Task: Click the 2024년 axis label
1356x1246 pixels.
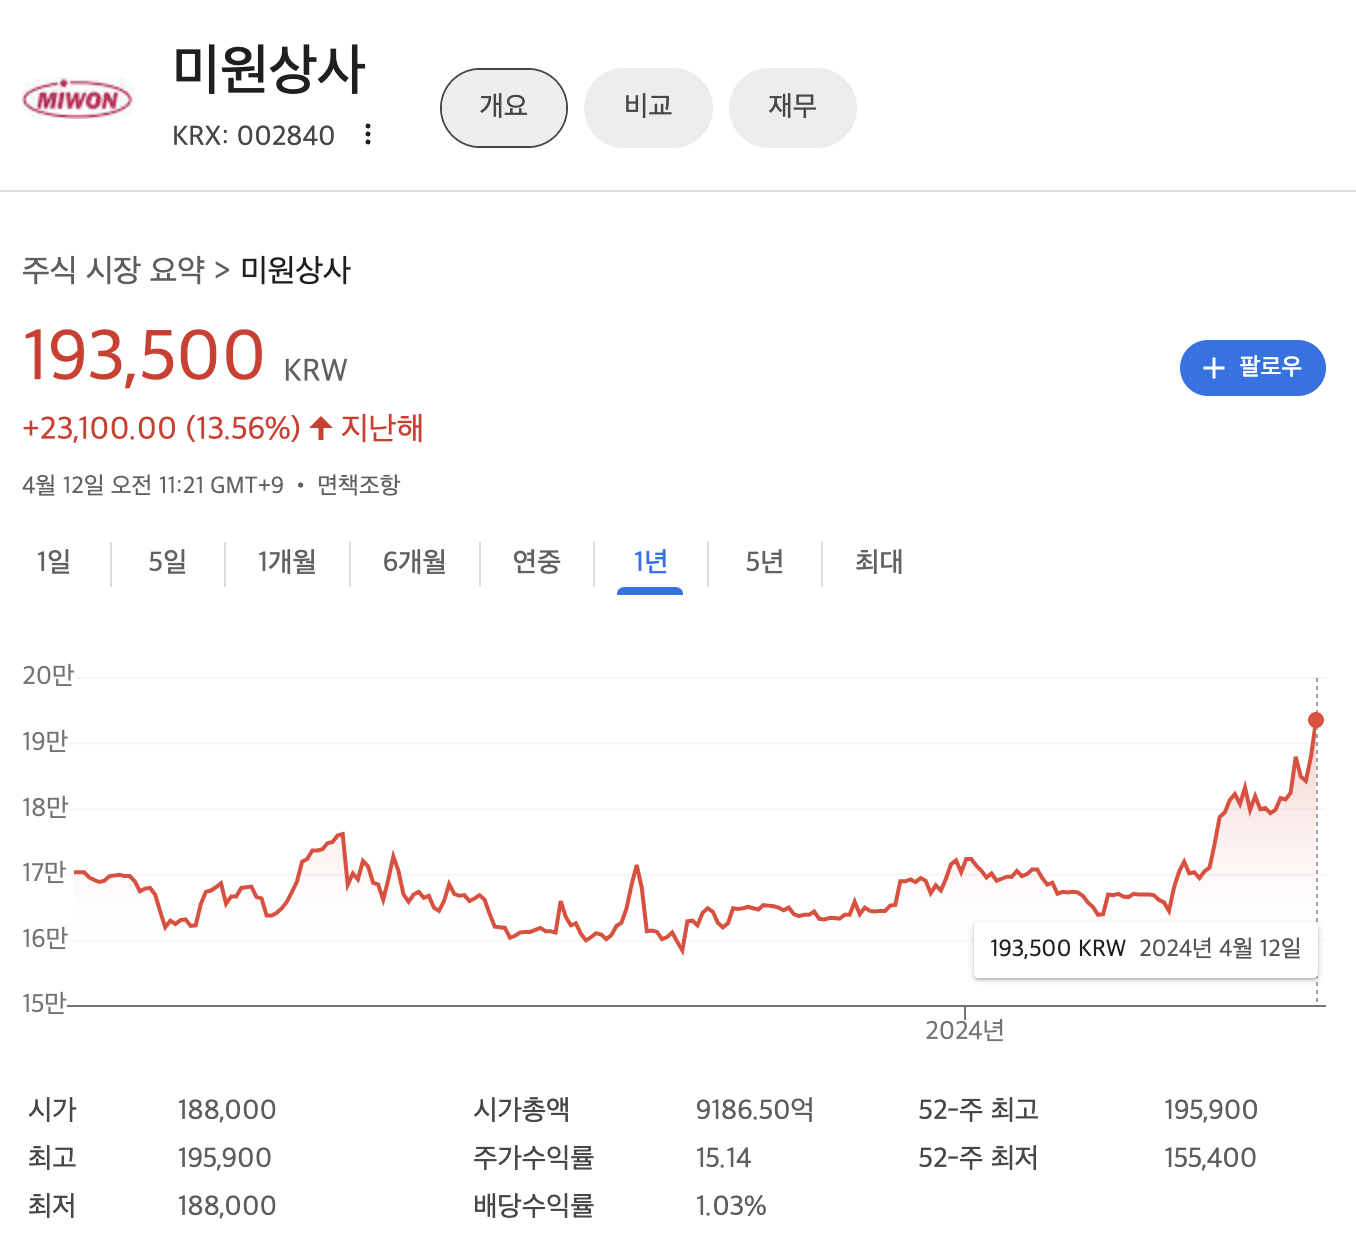Action: [965, 1031]
